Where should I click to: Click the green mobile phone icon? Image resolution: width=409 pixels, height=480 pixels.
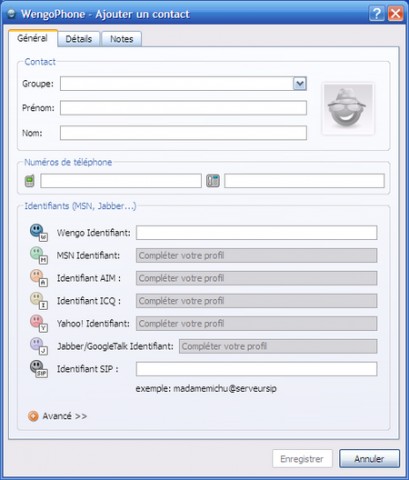click(x=30, y=181)
